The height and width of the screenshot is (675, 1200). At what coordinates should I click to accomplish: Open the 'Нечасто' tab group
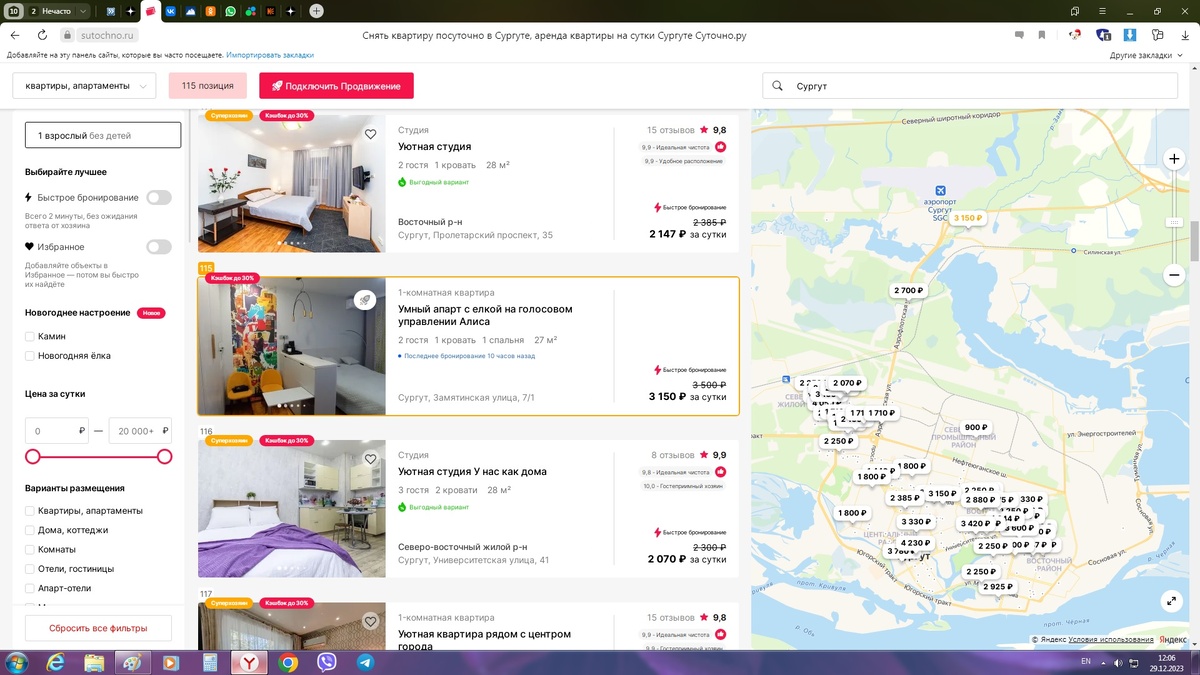pos(57,11)
